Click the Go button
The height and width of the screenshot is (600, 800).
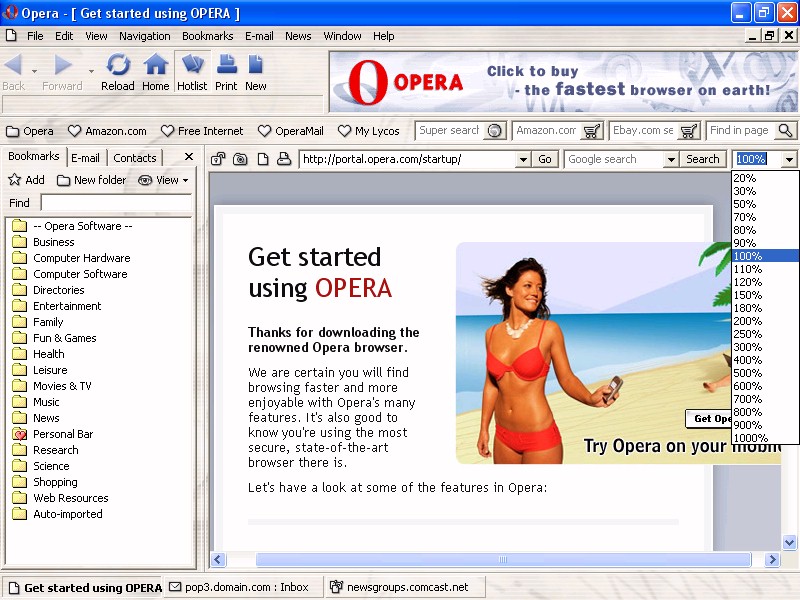[545, 159]
